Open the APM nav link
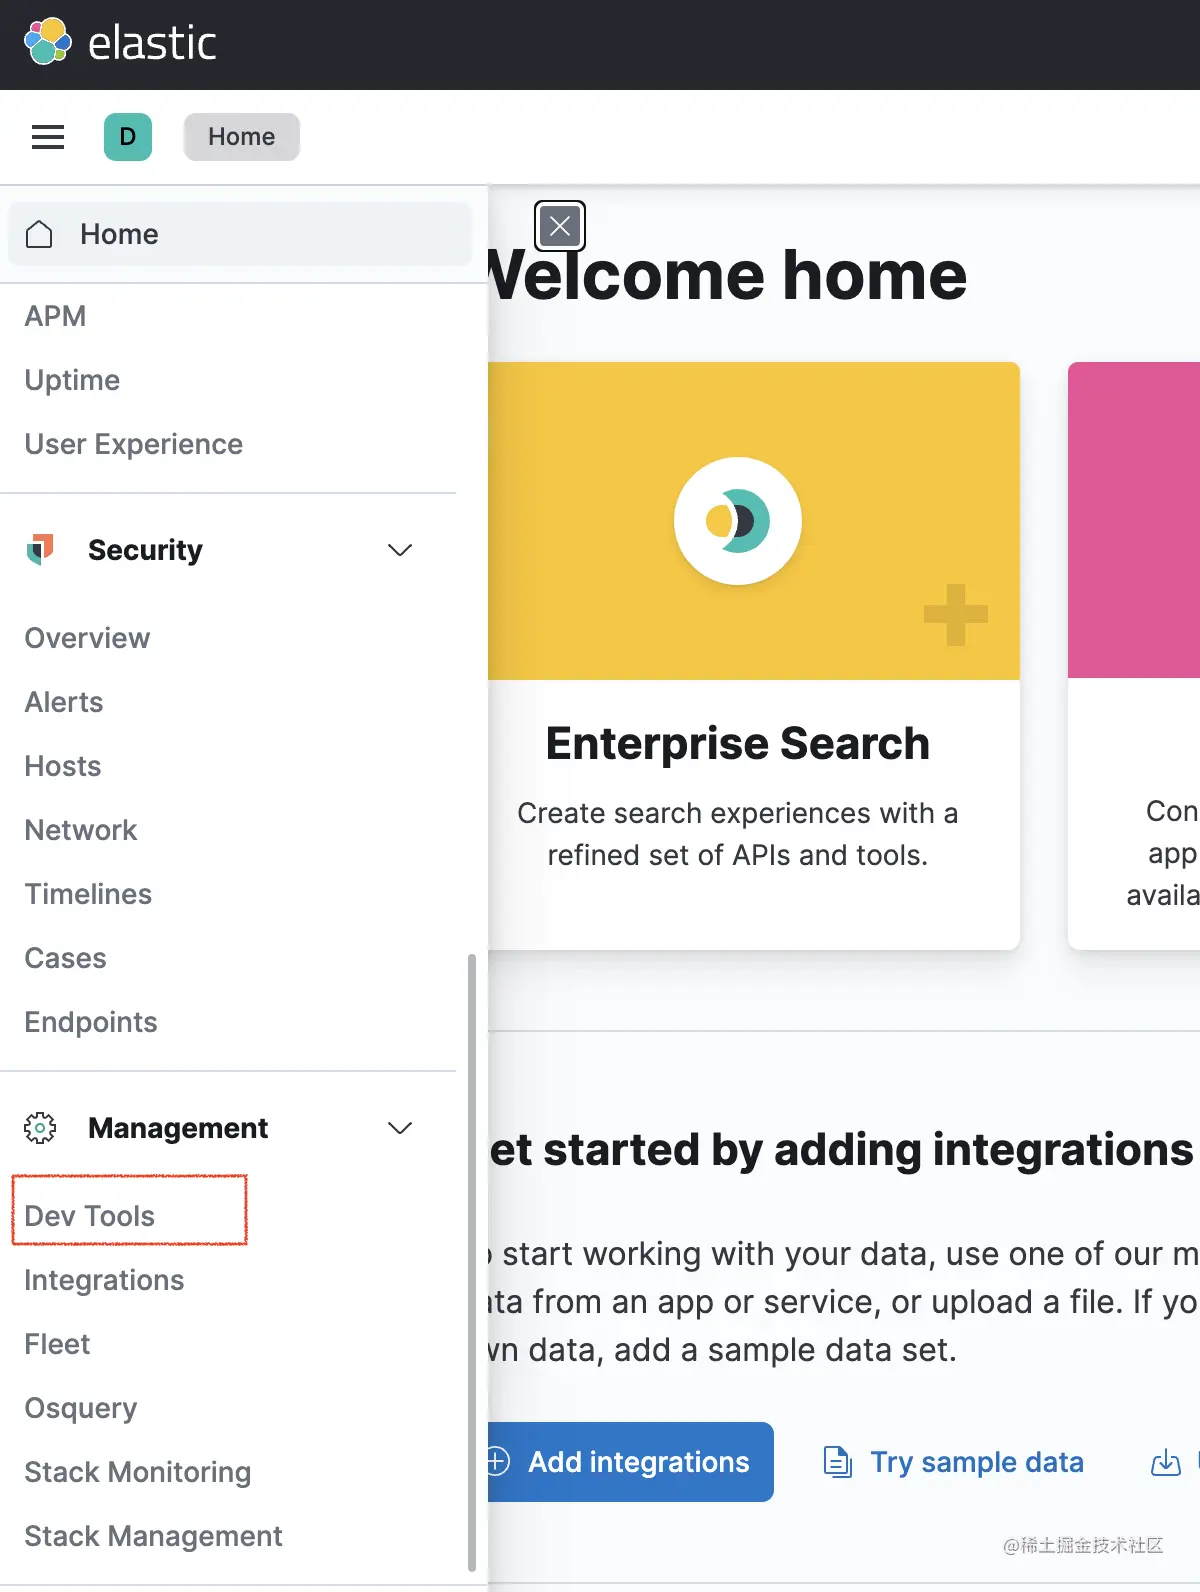 click(55, 316)
